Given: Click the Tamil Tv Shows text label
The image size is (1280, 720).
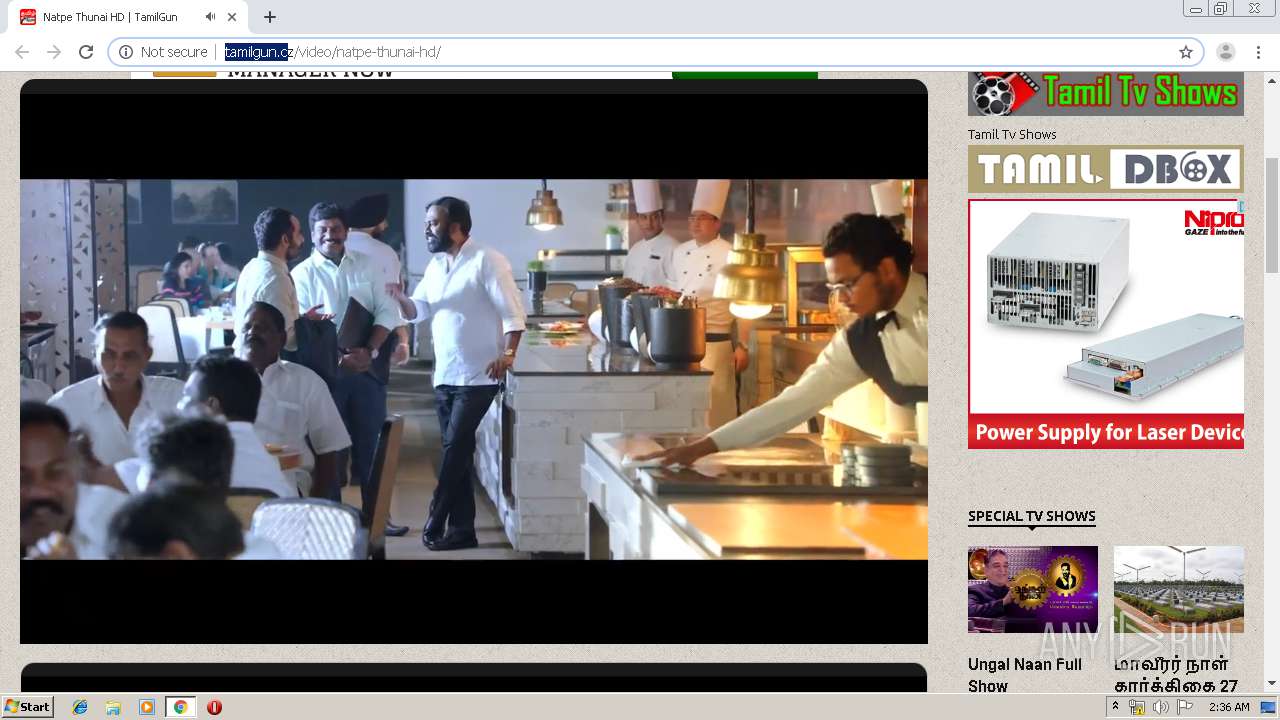Looking at the screenshot, I should point(1012,134).
